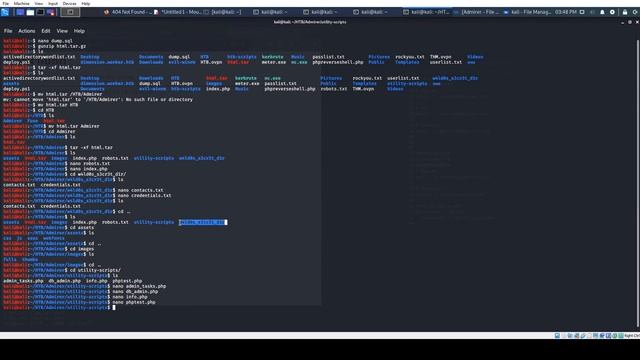Open the VirtualBox Machine menu

[21, 3]
